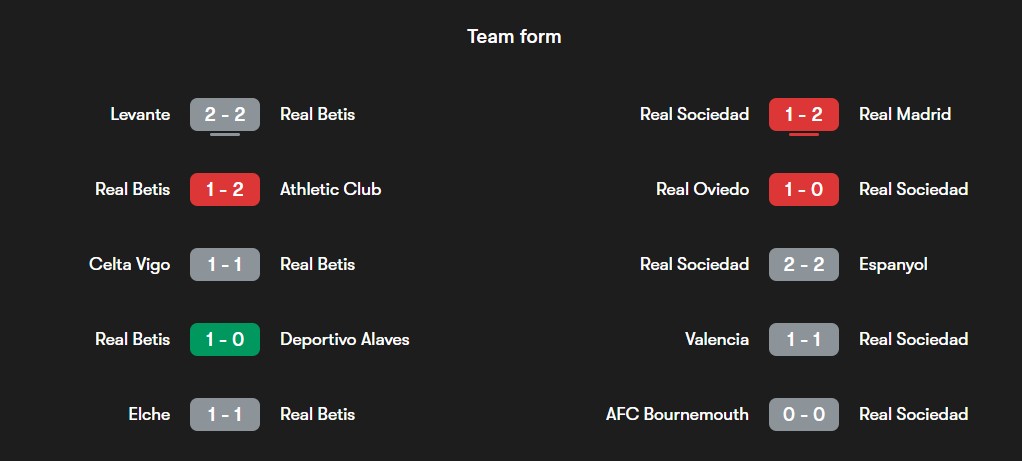Open the green 1 - 0 win badge against Deportivo Alaves
The height and width of the screenshot is (461, 1022).
click(x=225, y=339)
